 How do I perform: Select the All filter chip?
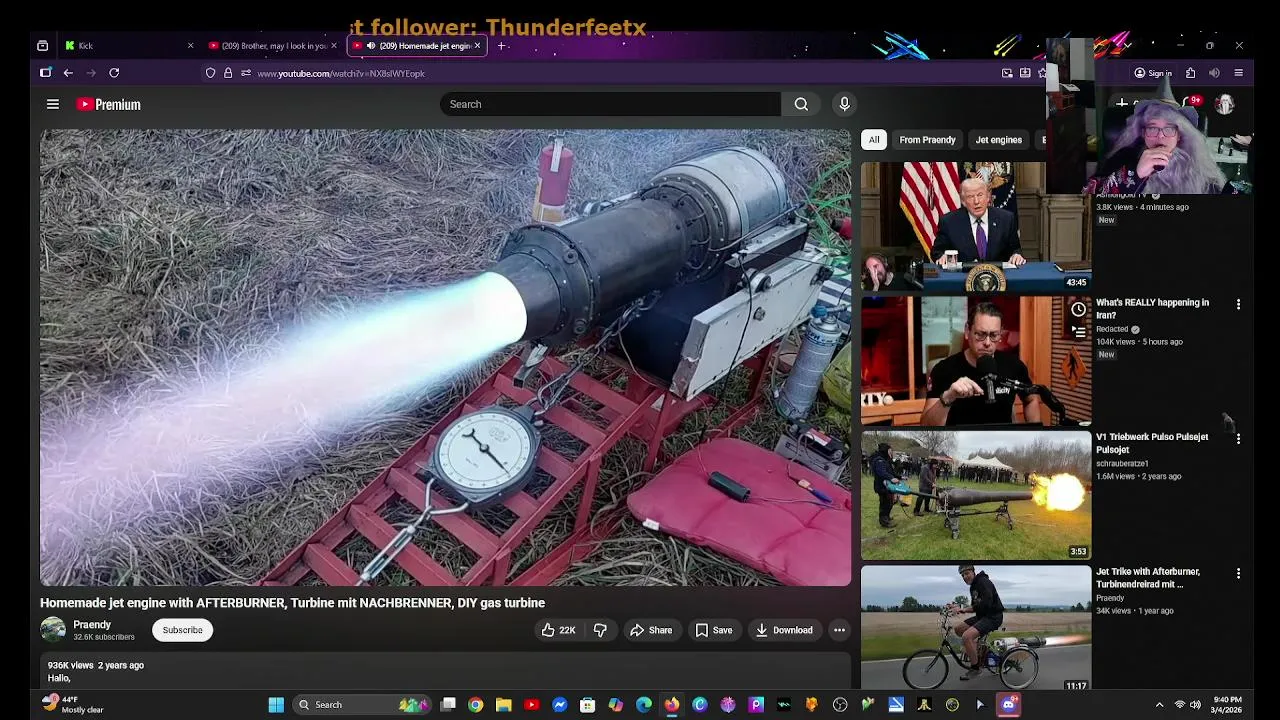point(874,140)
